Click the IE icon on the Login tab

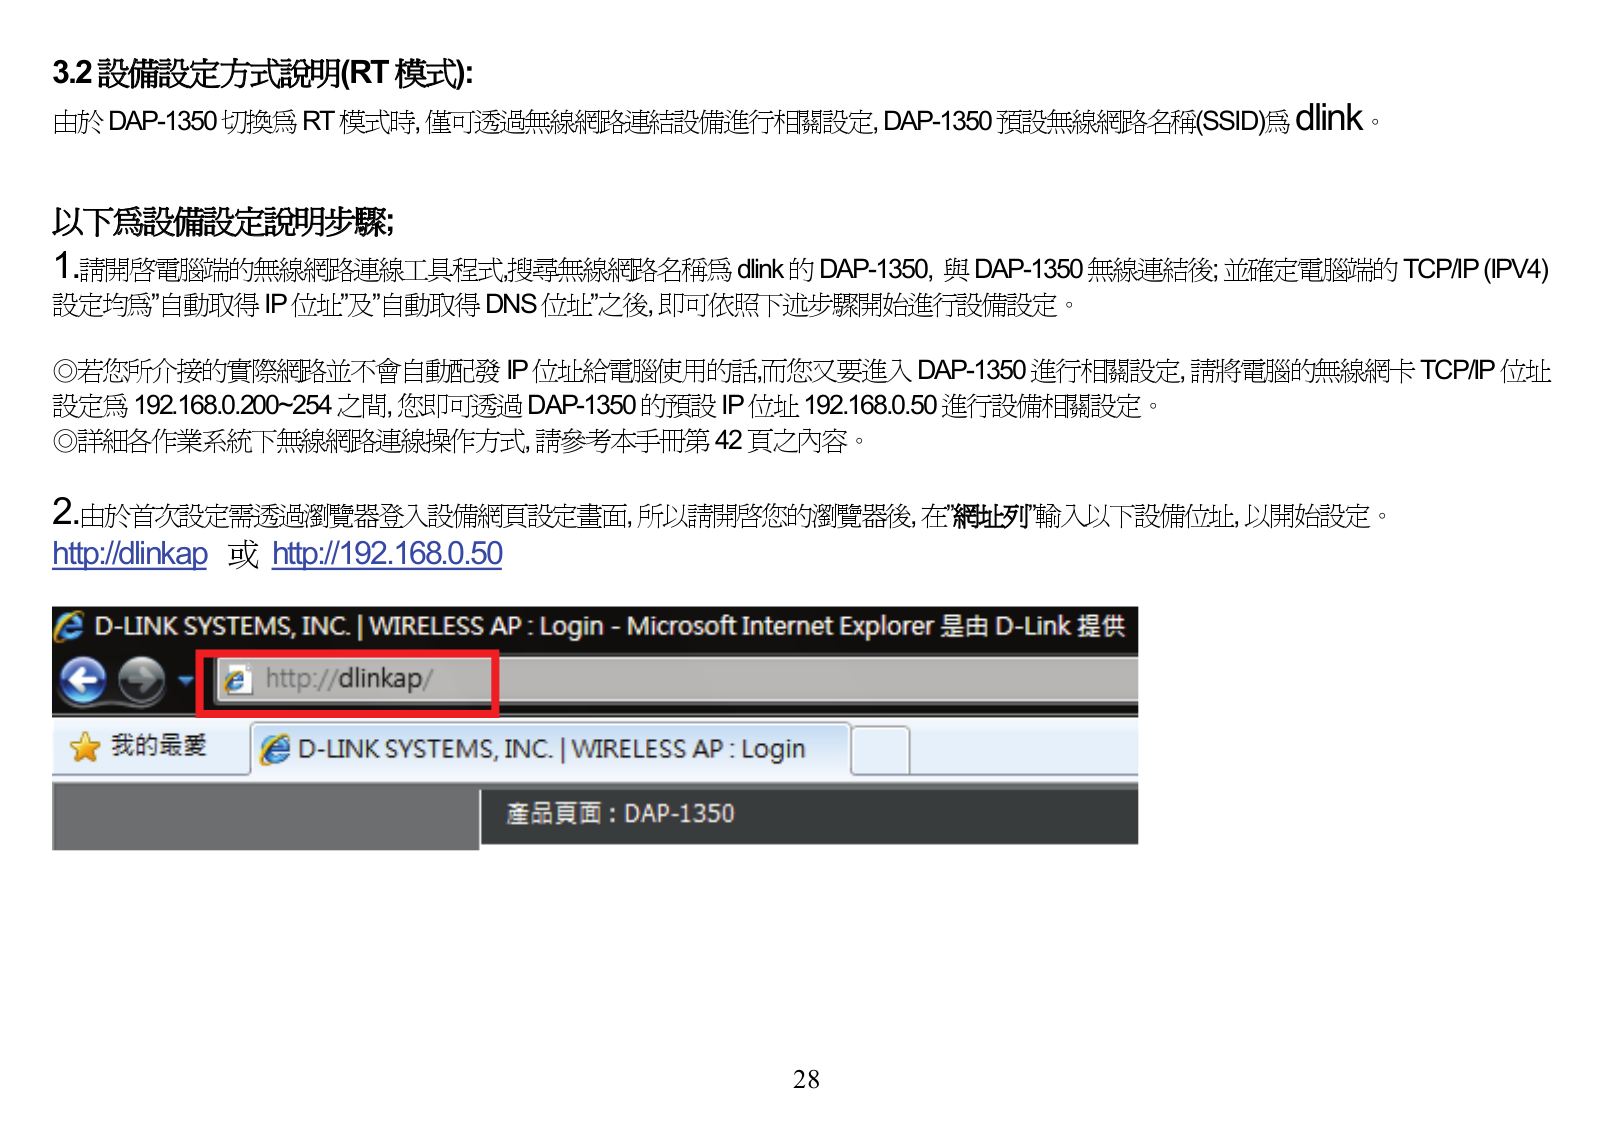275,749
